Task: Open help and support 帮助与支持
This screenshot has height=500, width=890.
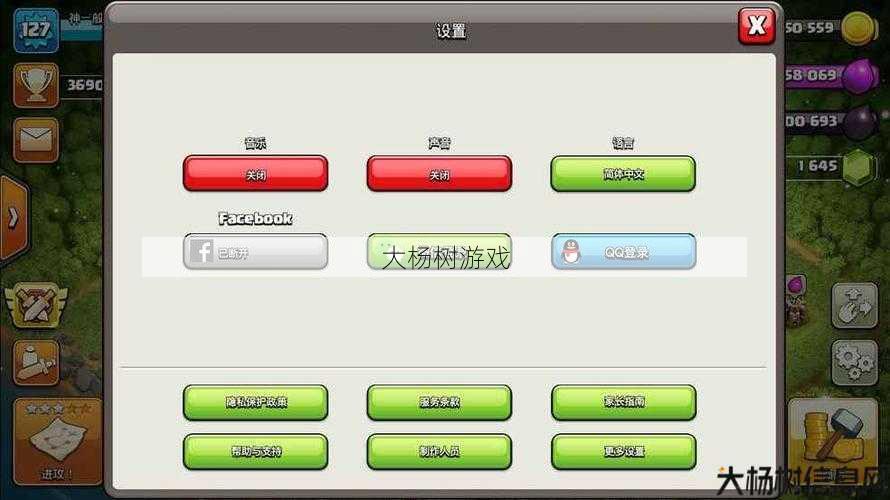Action: coord(255,452)
